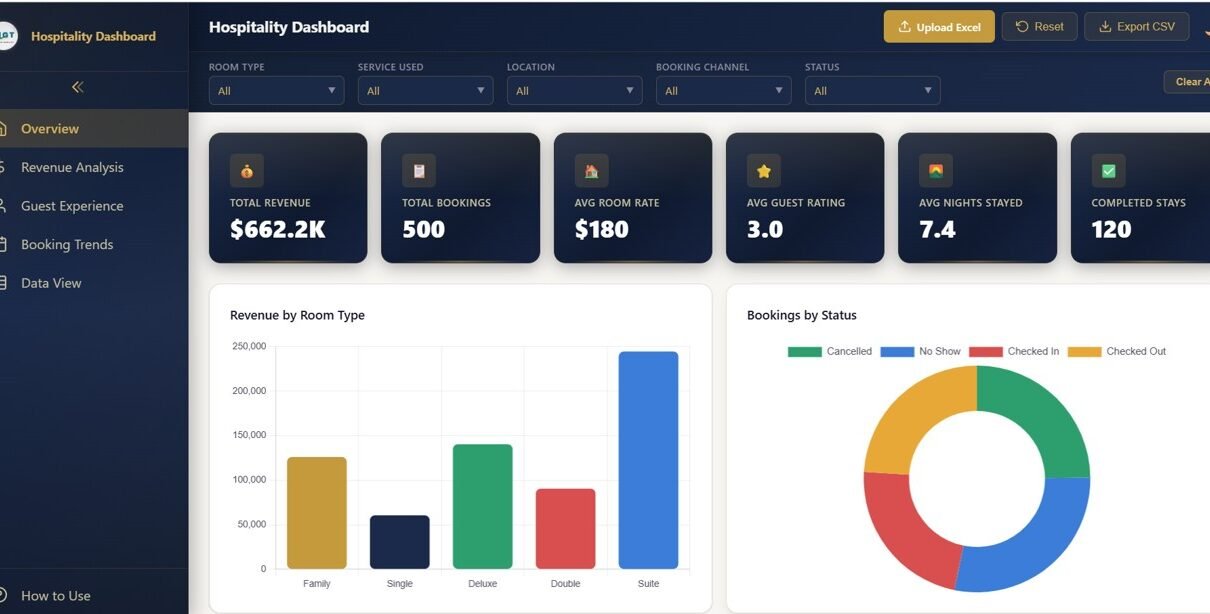Image resolution: width=1210 pixels, height=614 pixels.
Task: Click the star icon on Avg Guest Rating card
Action: point(764,171)
